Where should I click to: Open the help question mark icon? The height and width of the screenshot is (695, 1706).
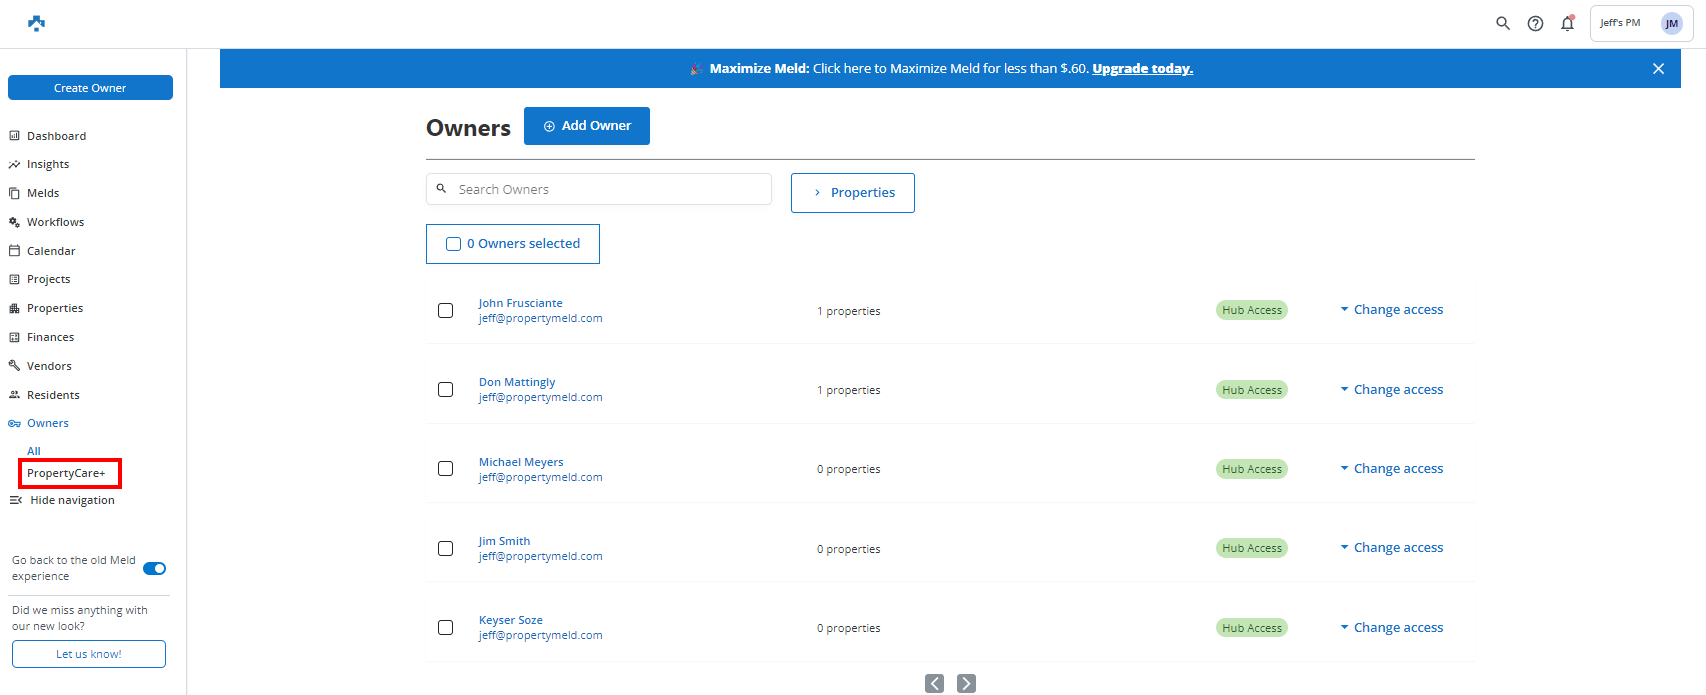(x=1535, y=23)
